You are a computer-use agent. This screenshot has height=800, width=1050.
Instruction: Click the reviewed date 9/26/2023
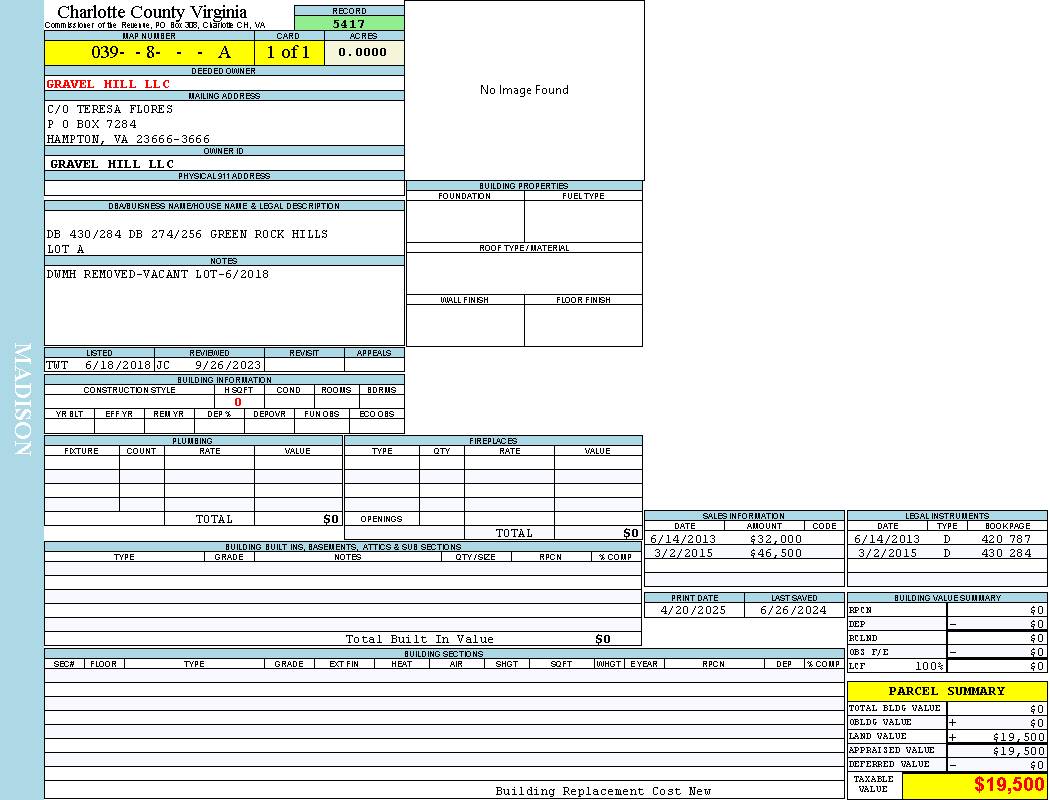[x=227, y=366]
